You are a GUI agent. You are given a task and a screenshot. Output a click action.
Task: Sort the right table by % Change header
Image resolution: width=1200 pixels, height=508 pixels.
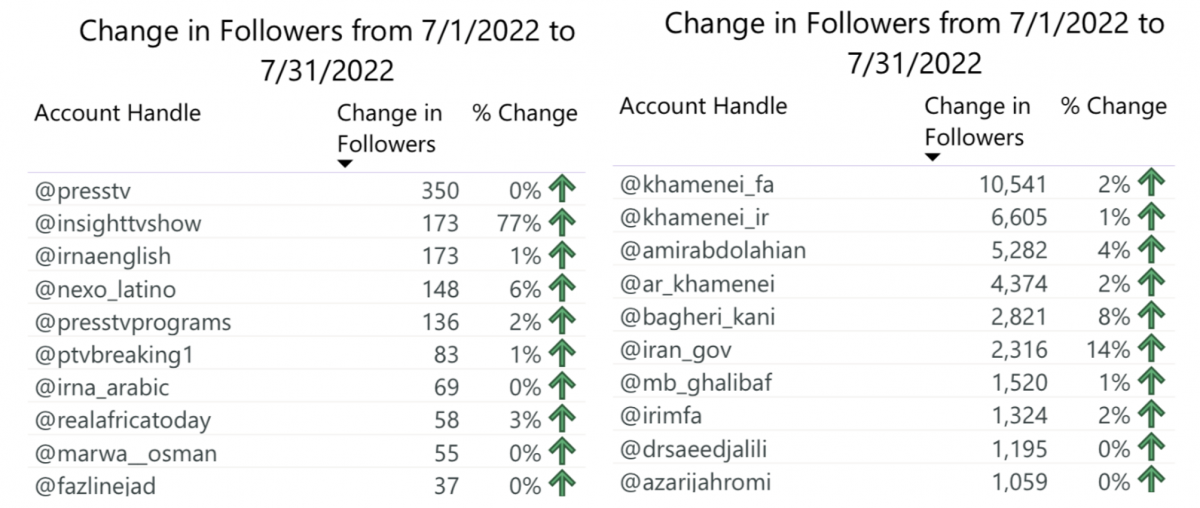[1114, 107]
